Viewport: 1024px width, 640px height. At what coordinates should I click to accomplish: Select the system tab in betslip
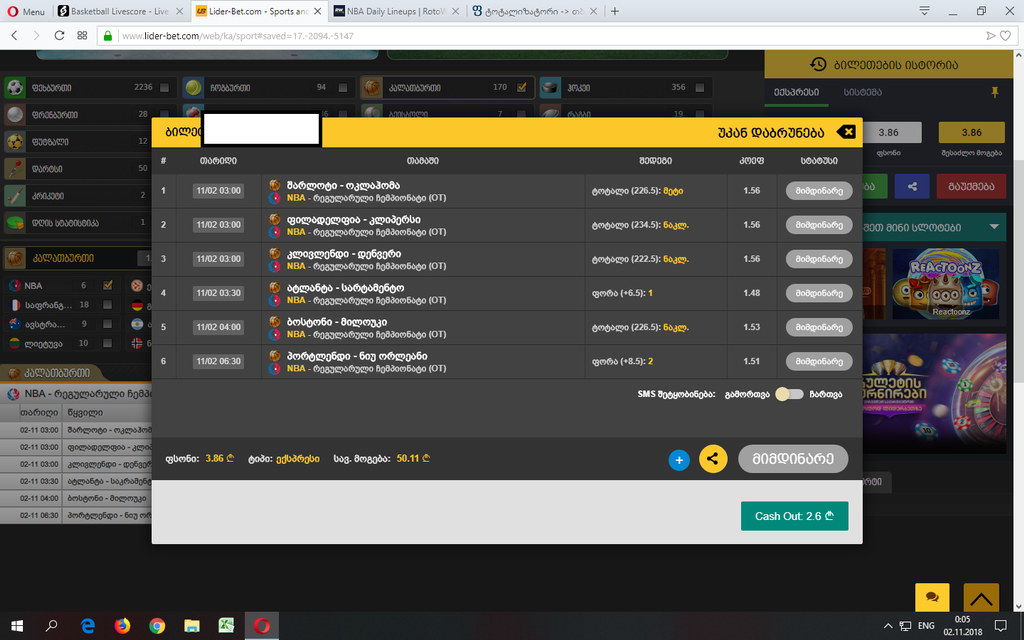tap(862, 92)
